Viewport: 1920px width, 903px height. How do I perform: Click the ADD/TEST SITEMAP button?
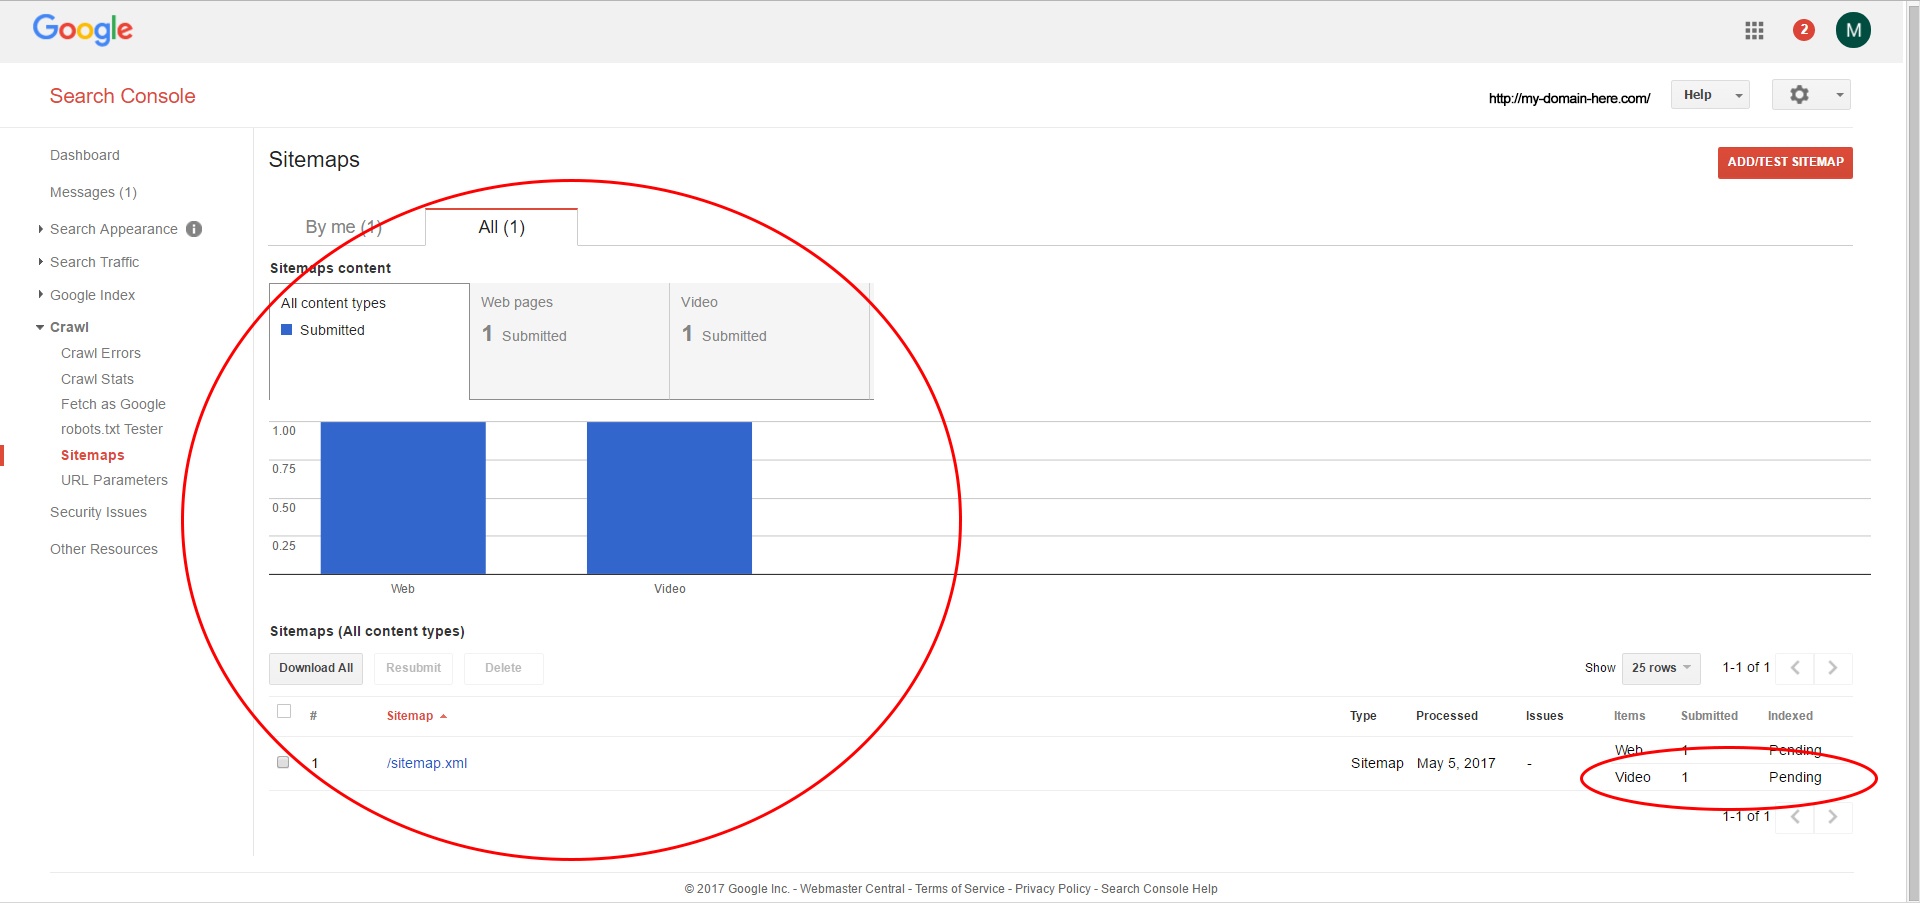click(x=1785, y=162)
